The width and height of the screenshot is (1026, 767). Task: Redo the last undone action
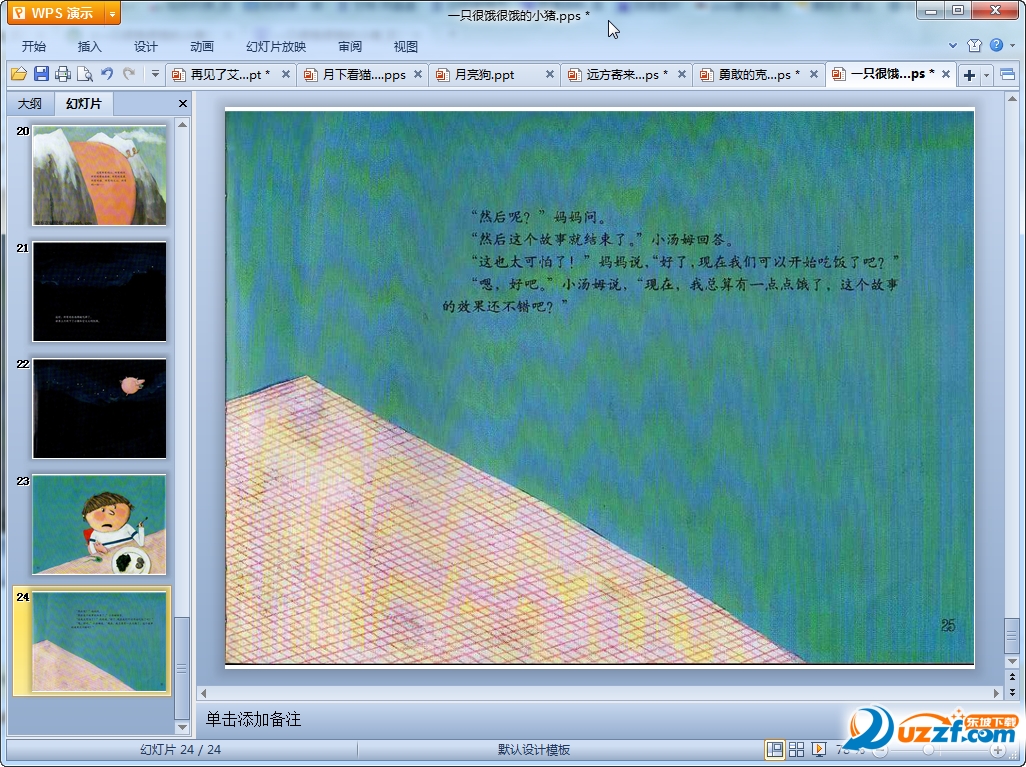click(x=129, y=74)
